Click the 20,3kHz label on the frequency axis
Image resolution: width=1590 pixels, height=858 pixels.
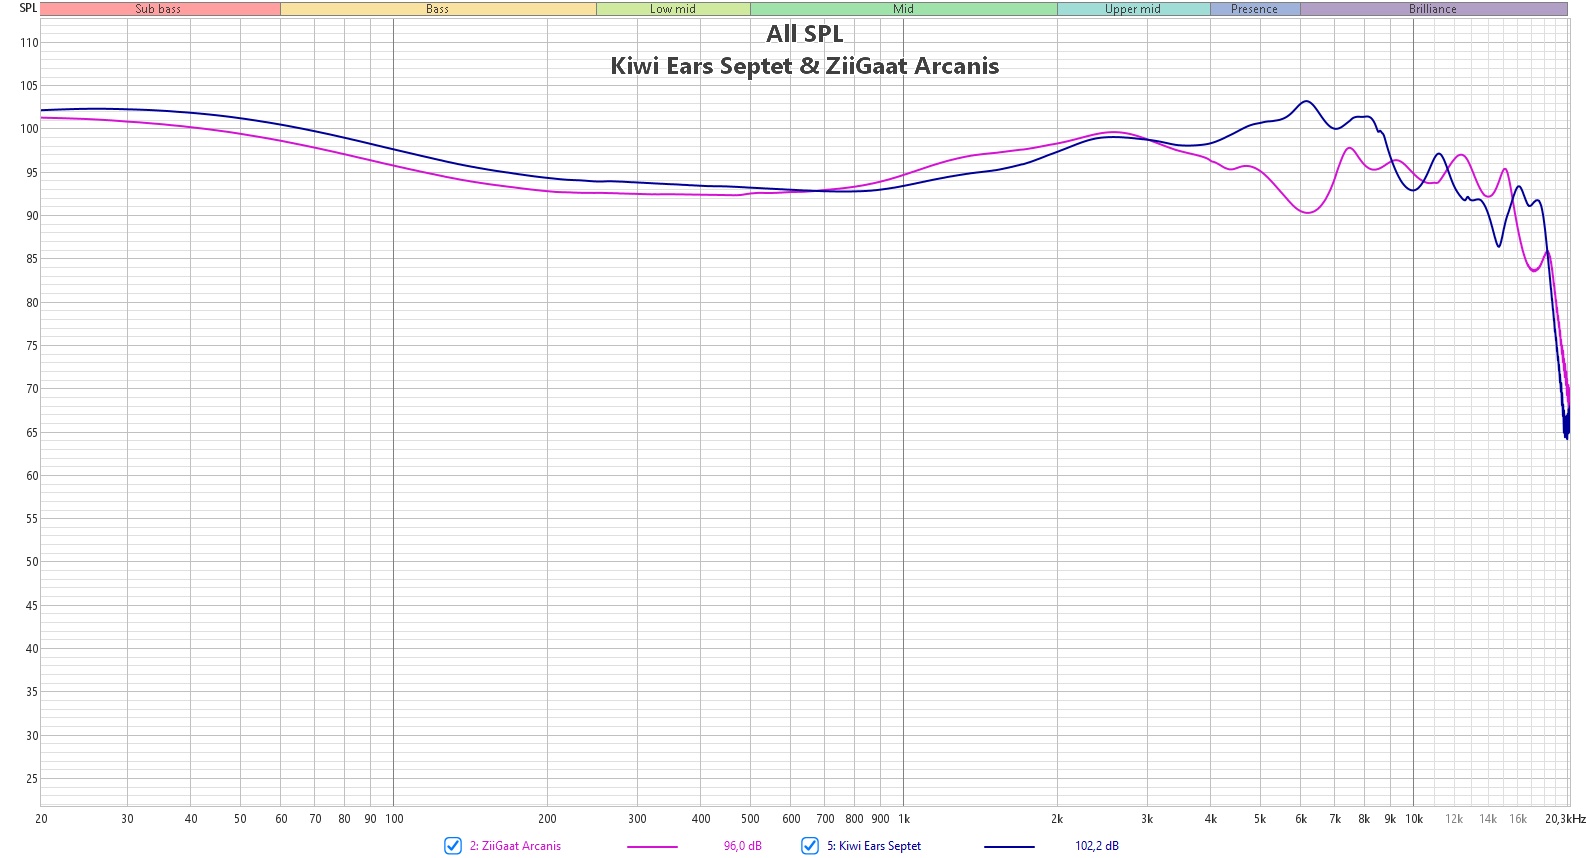tap(1565, 819)
